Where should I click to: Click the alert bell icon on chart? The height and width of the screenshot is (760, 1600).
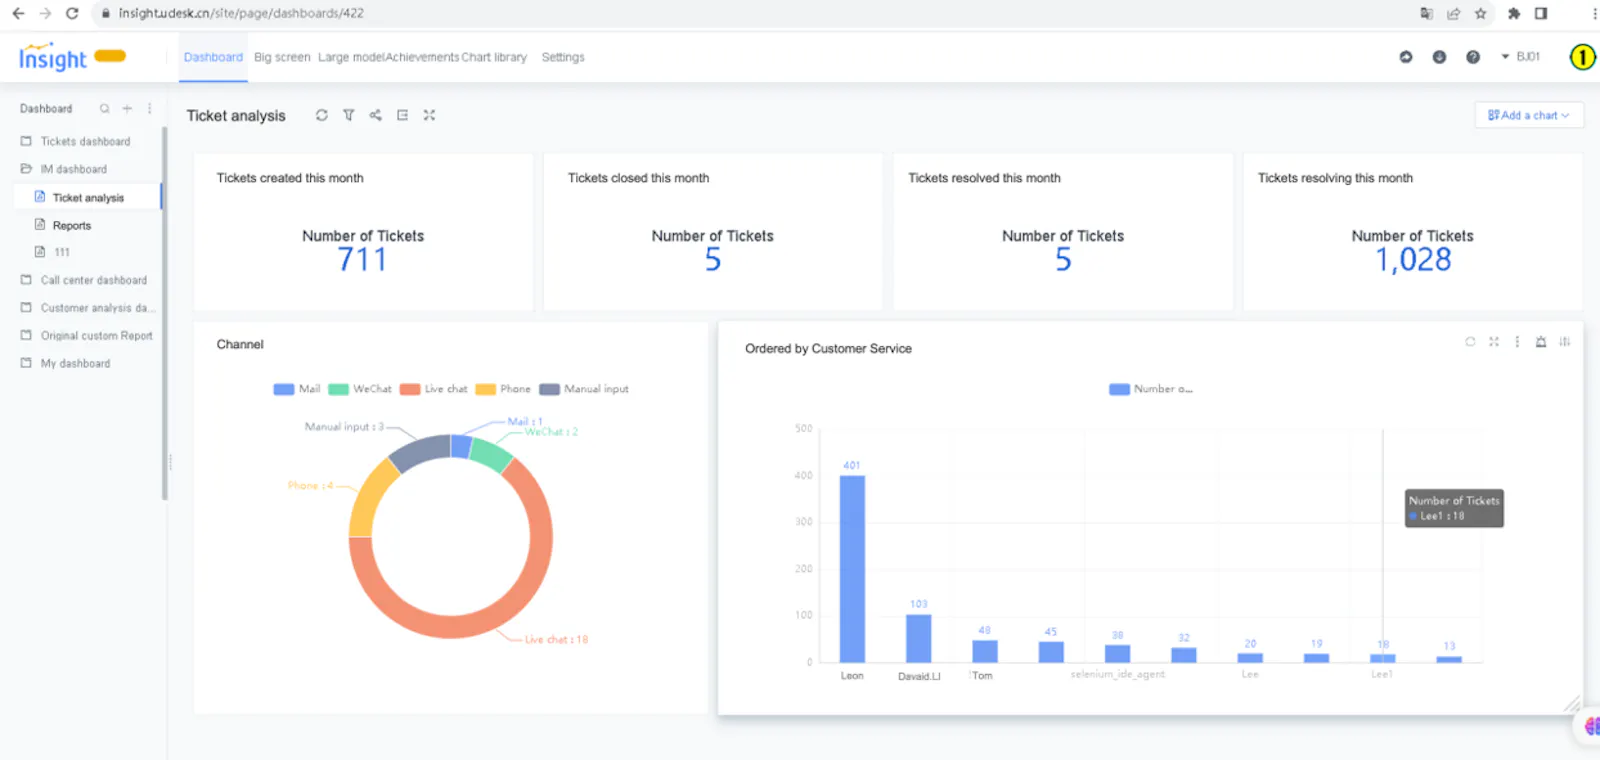pos(1541,341)
